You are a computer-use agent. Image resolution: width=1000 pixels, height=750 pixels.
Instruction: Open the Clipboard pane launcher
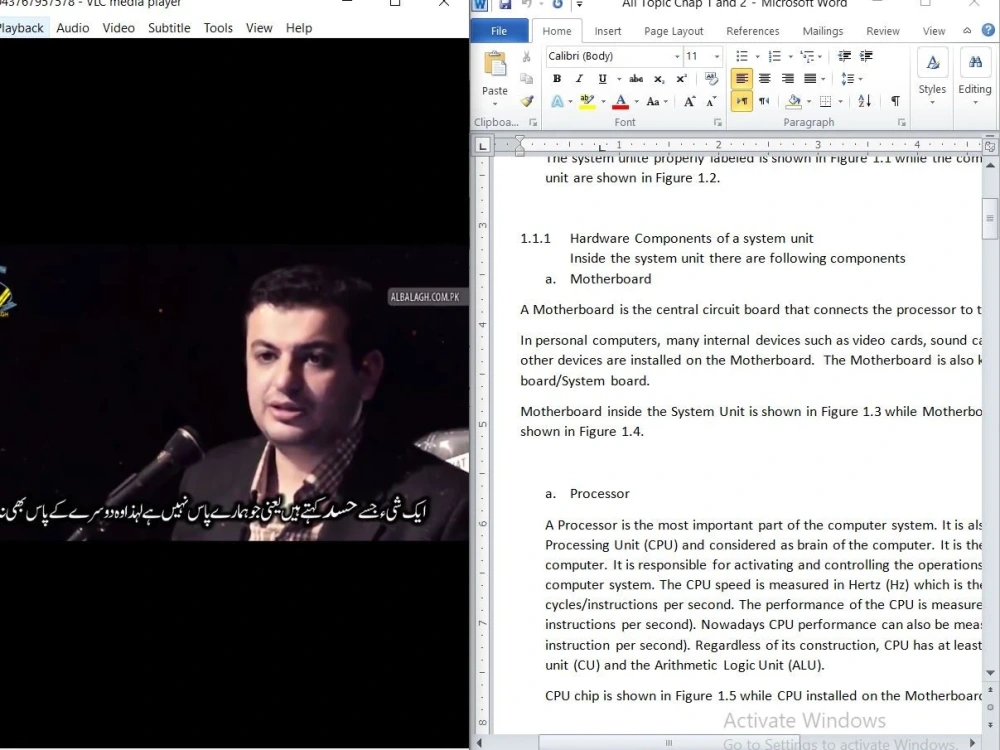coord(533,122)
